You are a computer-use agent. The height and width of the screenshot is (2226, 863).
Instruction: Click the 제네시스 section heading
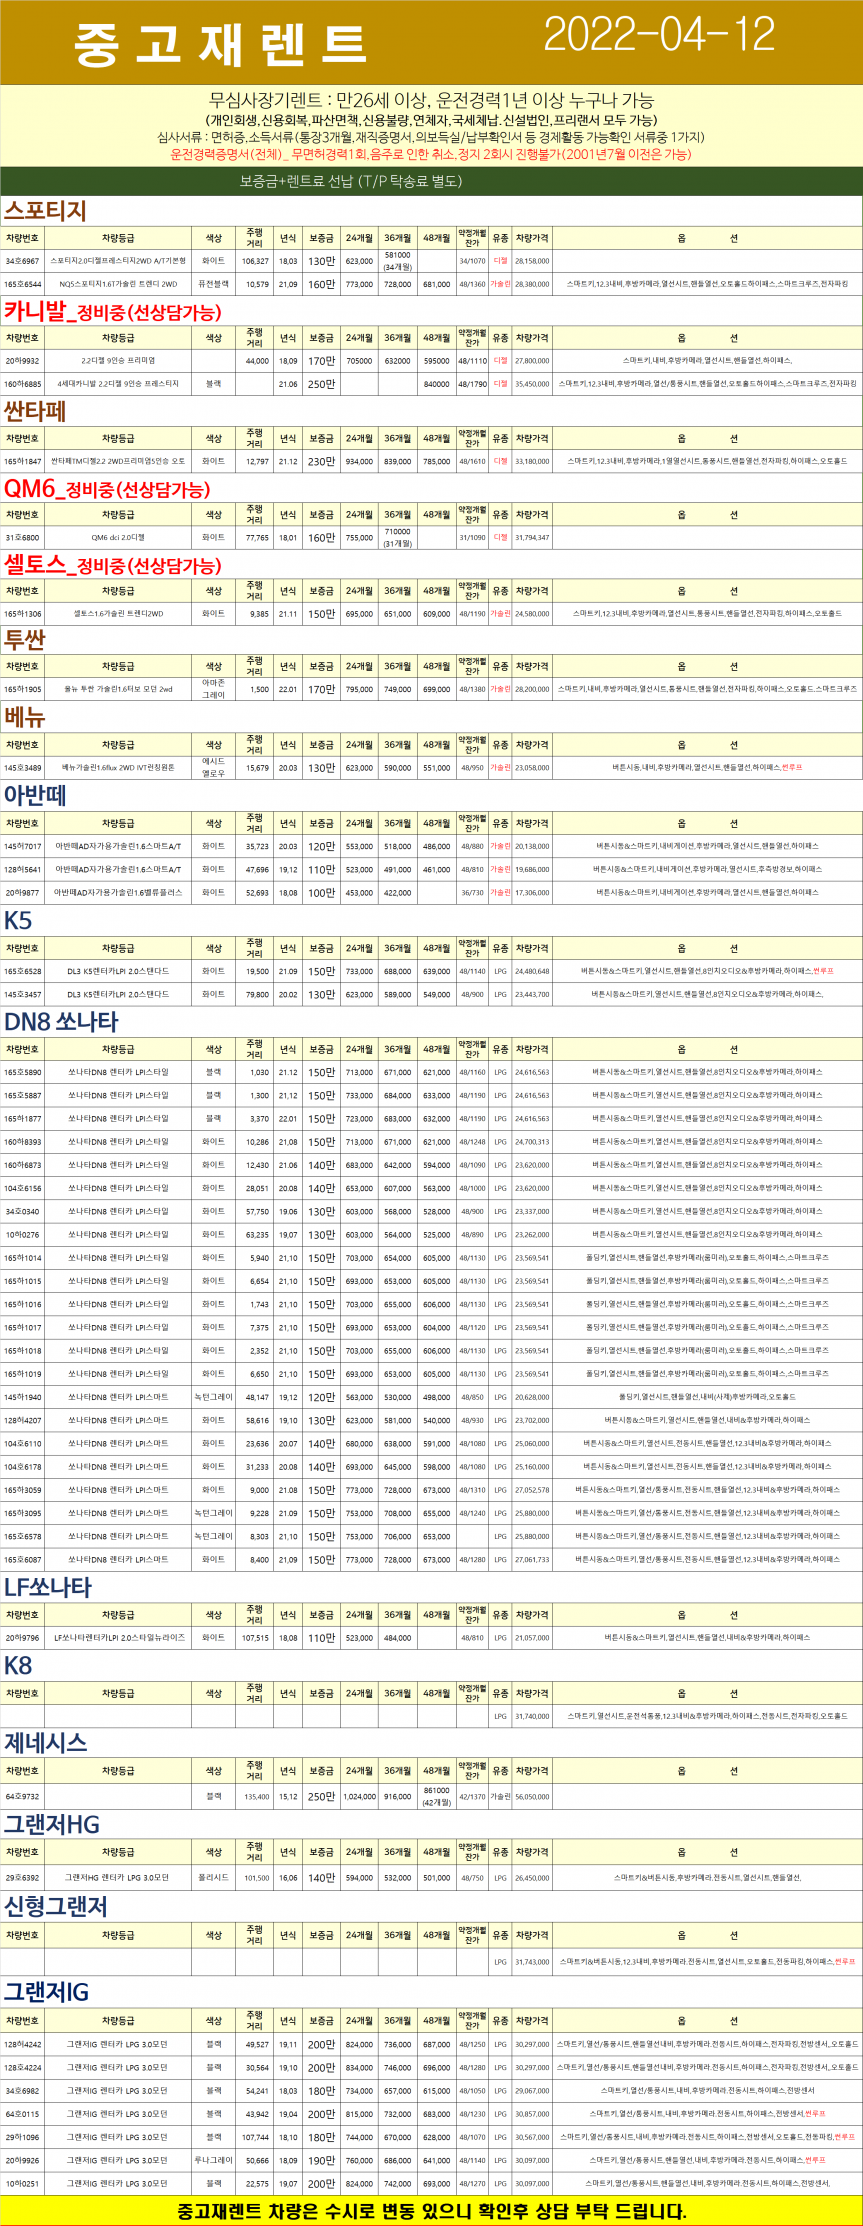tap(45, 1742)
